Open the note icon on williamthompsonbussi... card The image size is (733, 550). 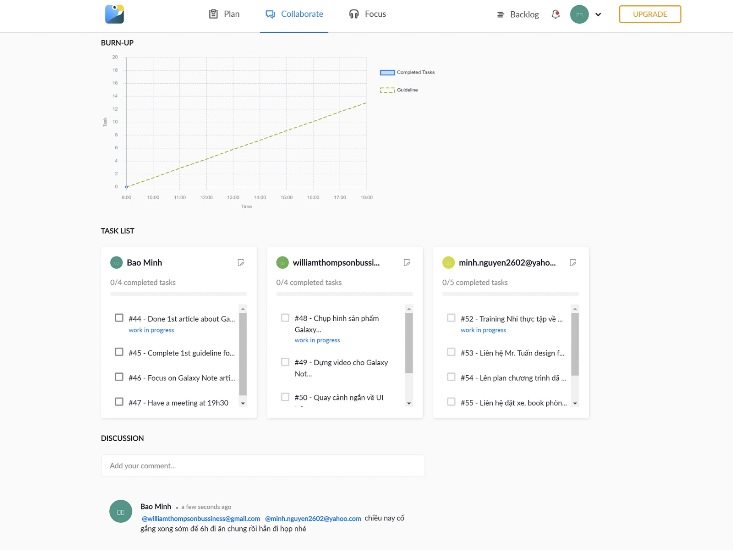(x=406, y=262)
